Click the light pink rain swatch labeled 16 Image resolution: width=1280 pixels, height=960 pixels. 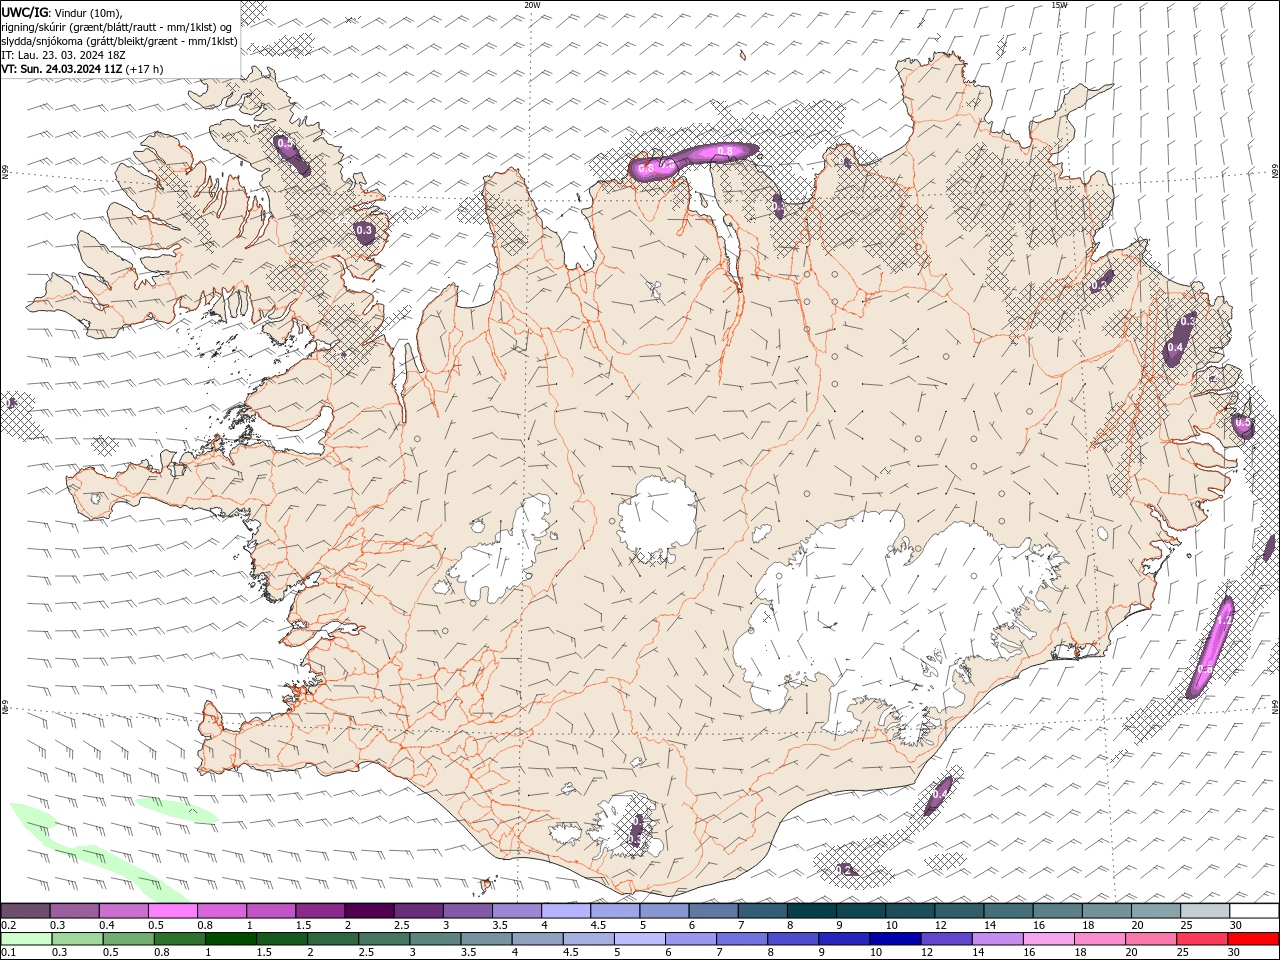click(1048, 939)
